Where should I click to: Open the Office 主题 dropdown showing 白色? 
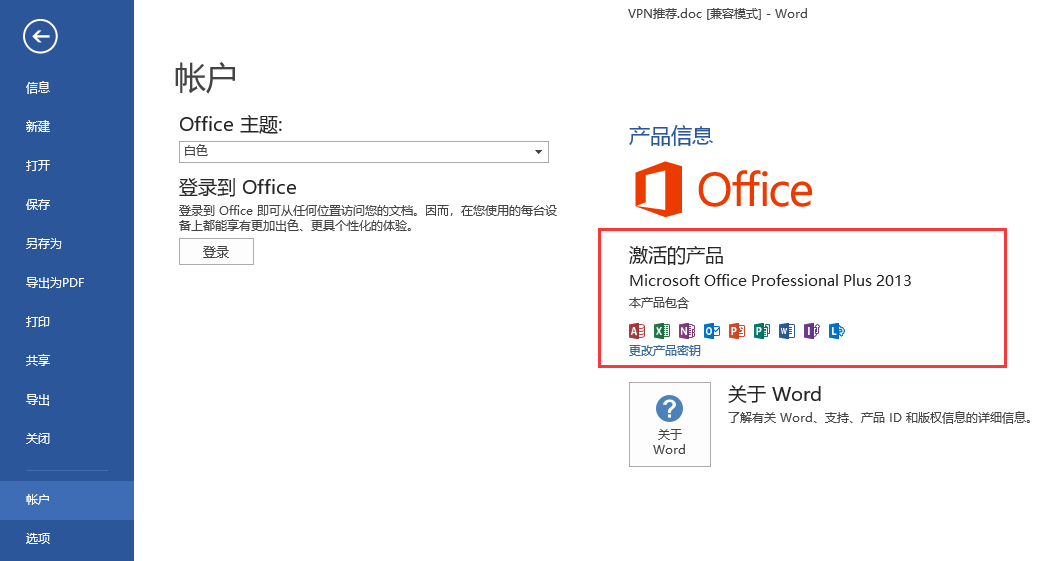(x=364, y=152)
